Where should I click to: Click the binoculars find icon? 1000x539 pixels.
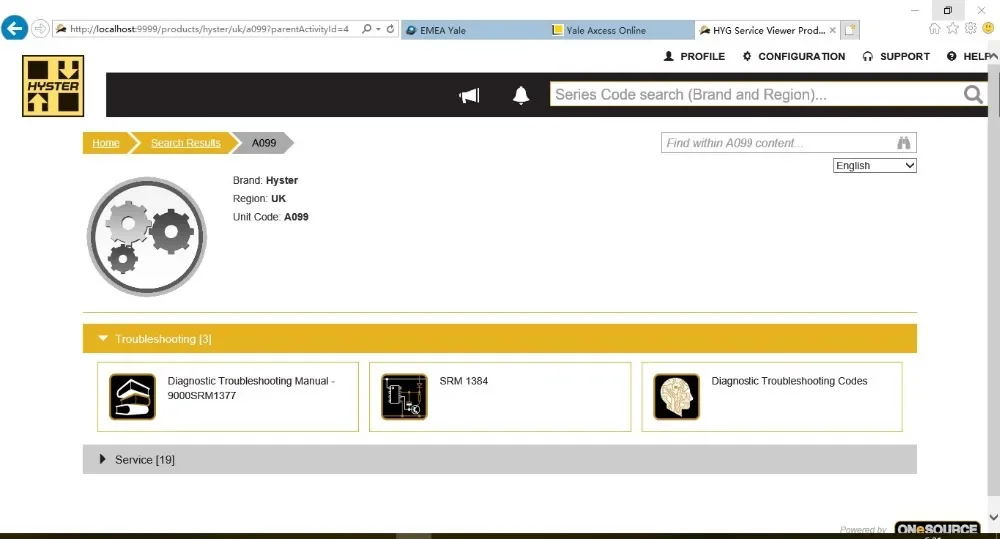(904, 143)
